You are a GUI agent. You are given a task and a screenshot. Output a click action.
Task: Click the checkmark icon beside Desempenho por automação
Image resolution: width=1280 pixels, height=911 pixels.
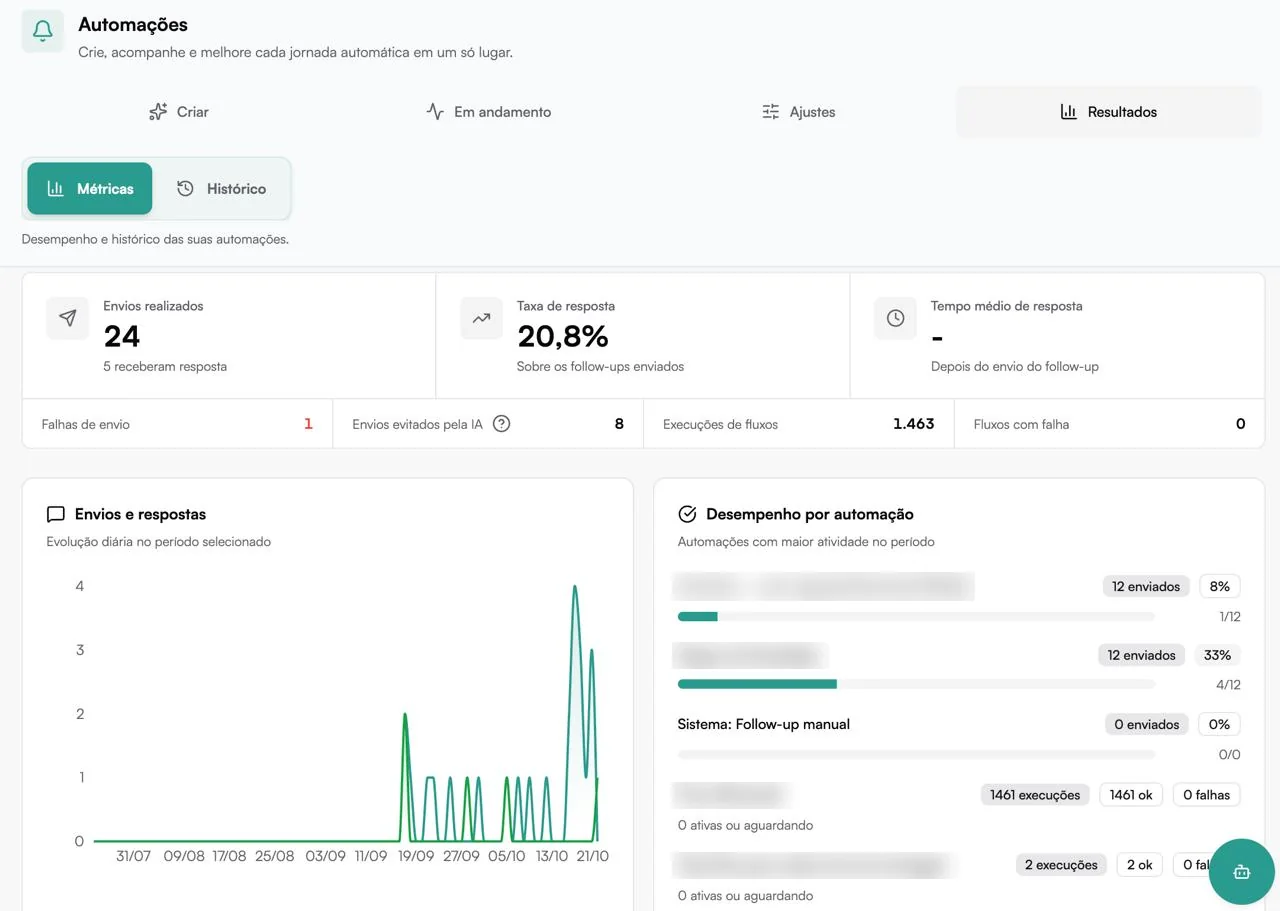click(x=687, y=514)
